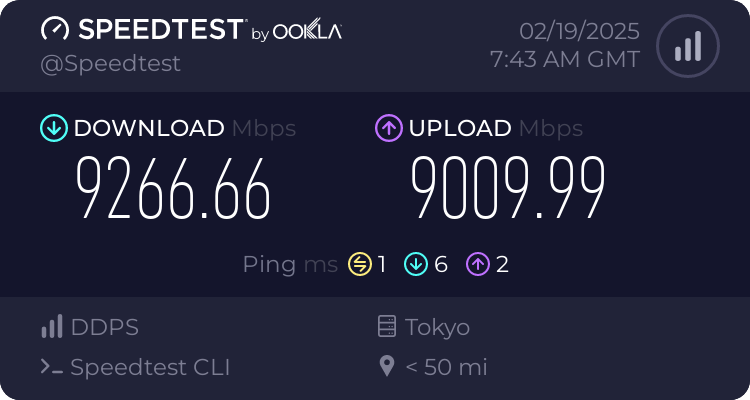Viewport: 750px width, 400px height.
Task: Click the DDPS provider name
Action: coord(105,327)
